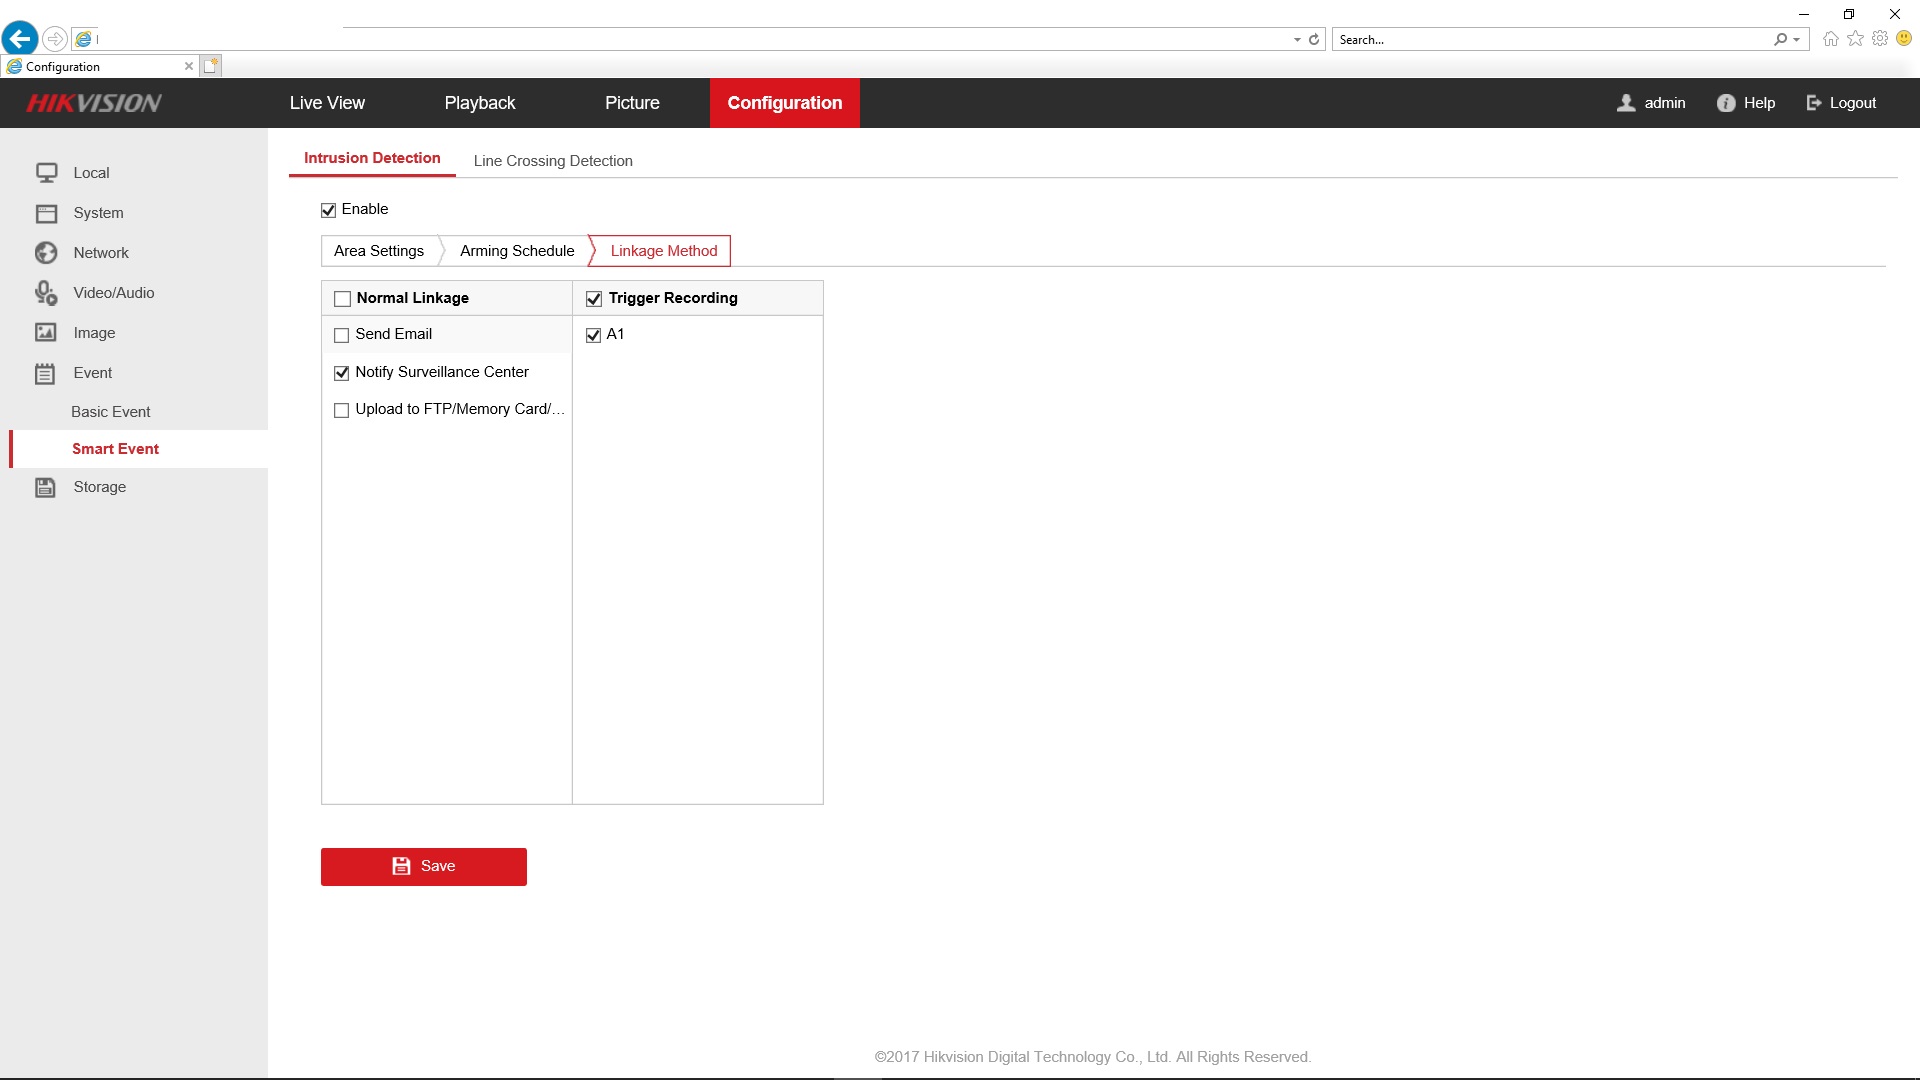This screenshot has width=1920, height=1080.
Task: Click the Storage disk icon
Action: (x=46, y=487)
